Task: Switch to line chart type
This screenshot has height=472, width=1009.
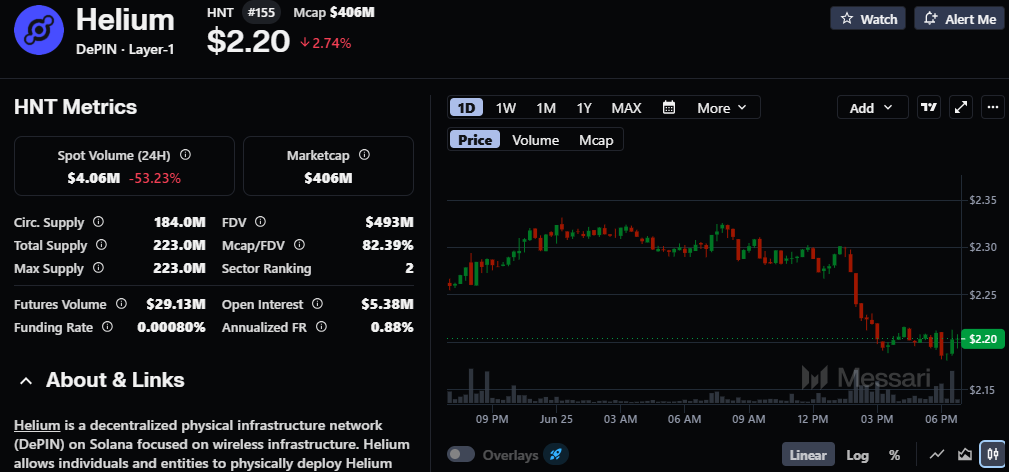Action: 938,455
